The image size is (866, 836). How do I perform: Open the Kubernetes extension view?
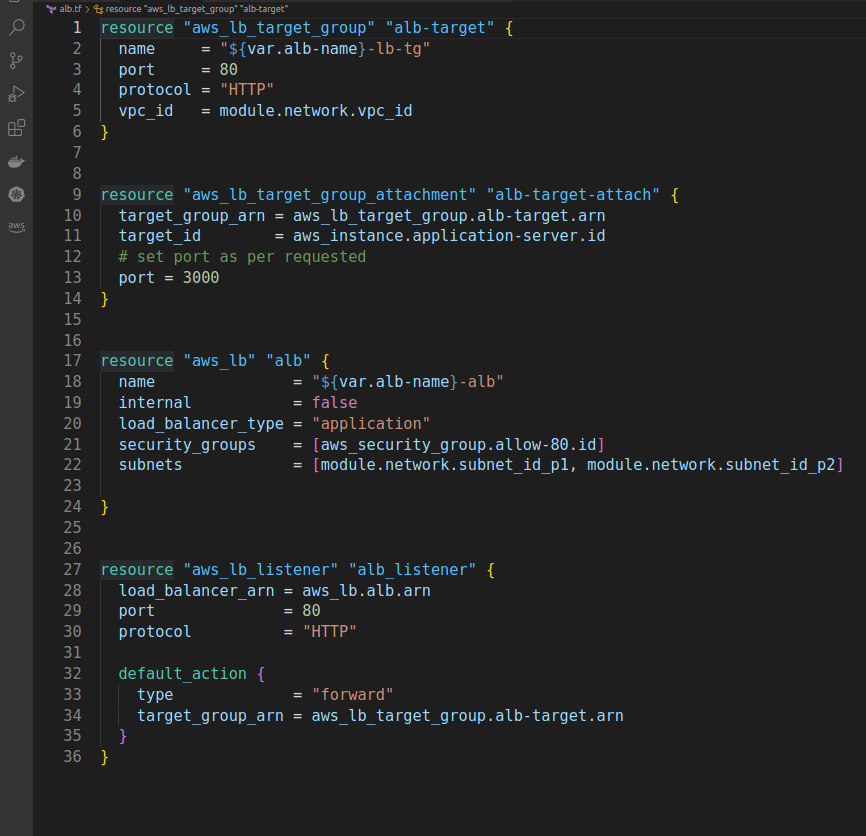click(16, 195)
